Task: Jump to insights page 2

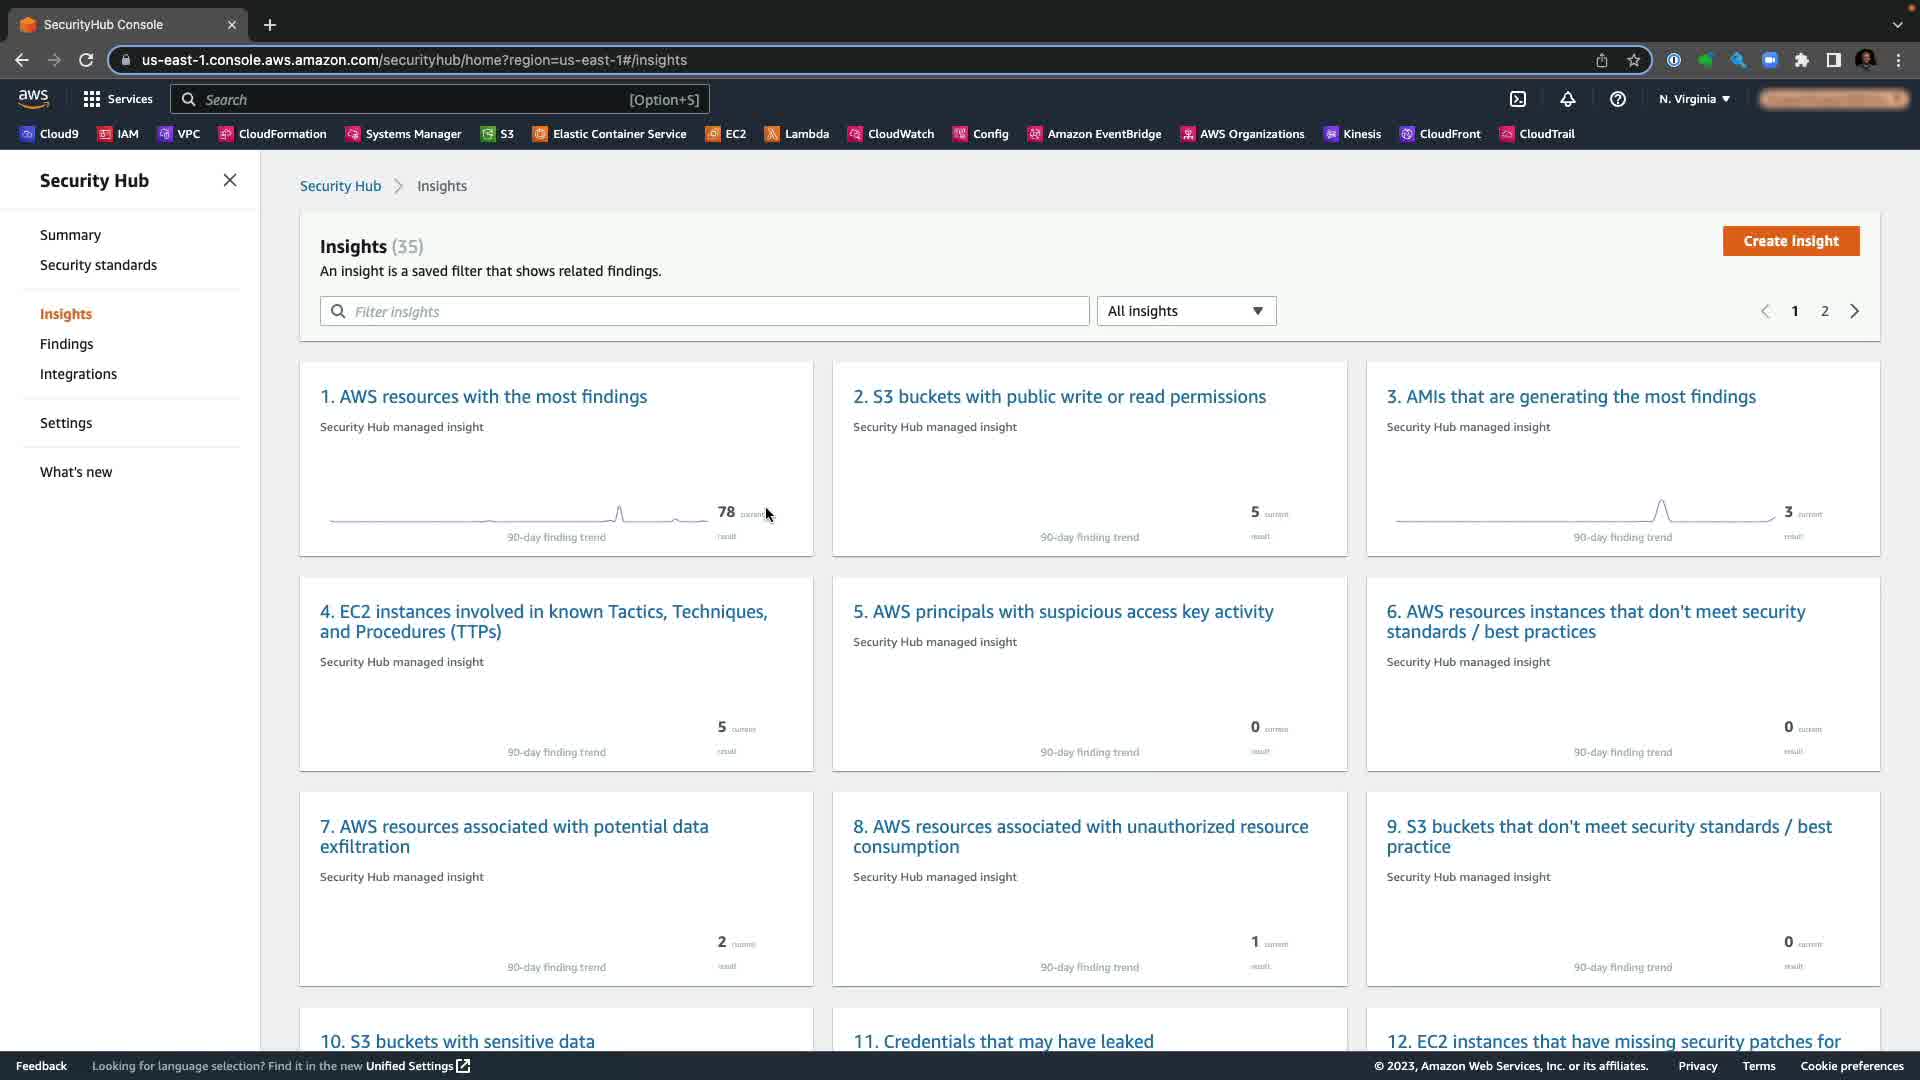Action: (1824, 311)
